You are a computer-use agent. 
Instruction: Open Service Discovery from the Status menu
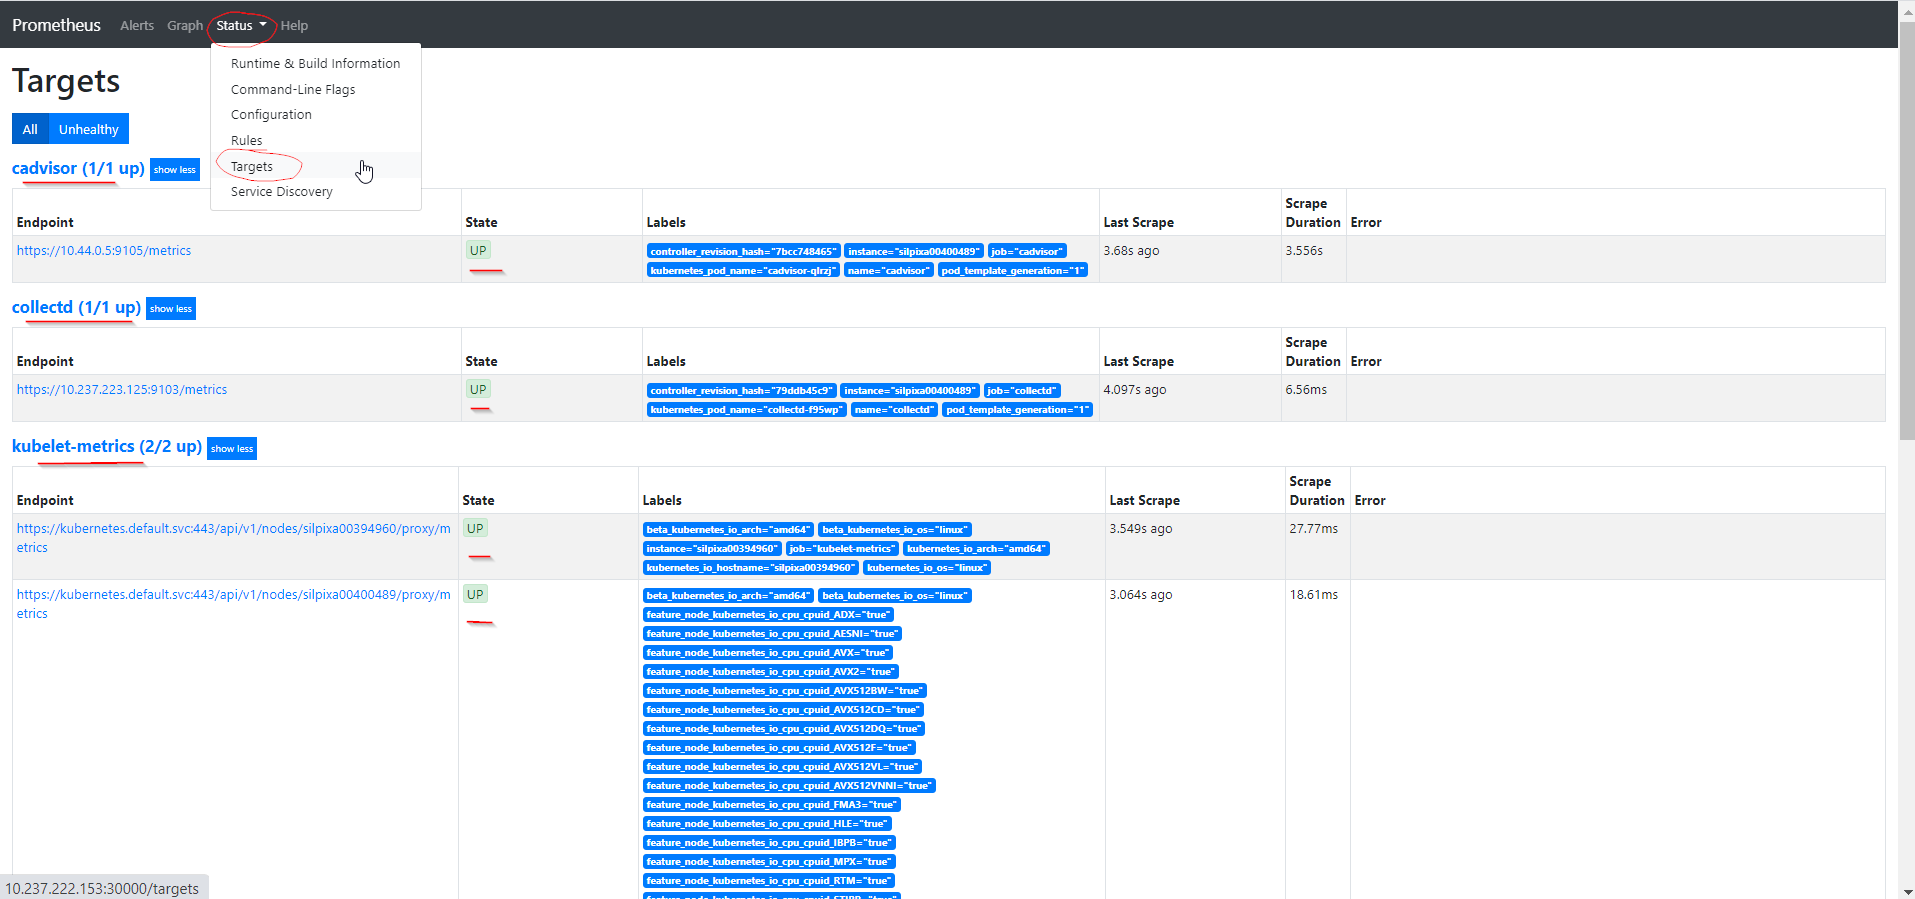[x=315, y=191]
